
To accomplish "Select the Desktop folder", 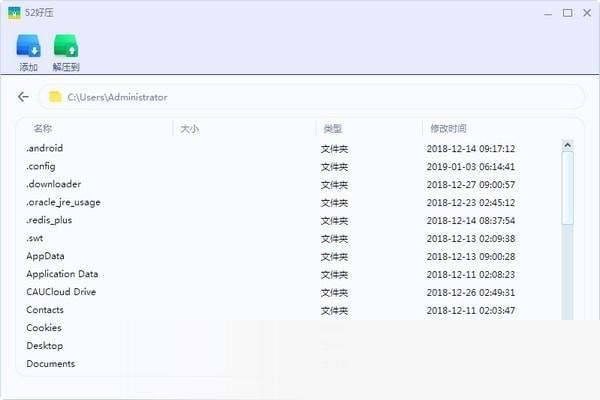I will [44, 346].
